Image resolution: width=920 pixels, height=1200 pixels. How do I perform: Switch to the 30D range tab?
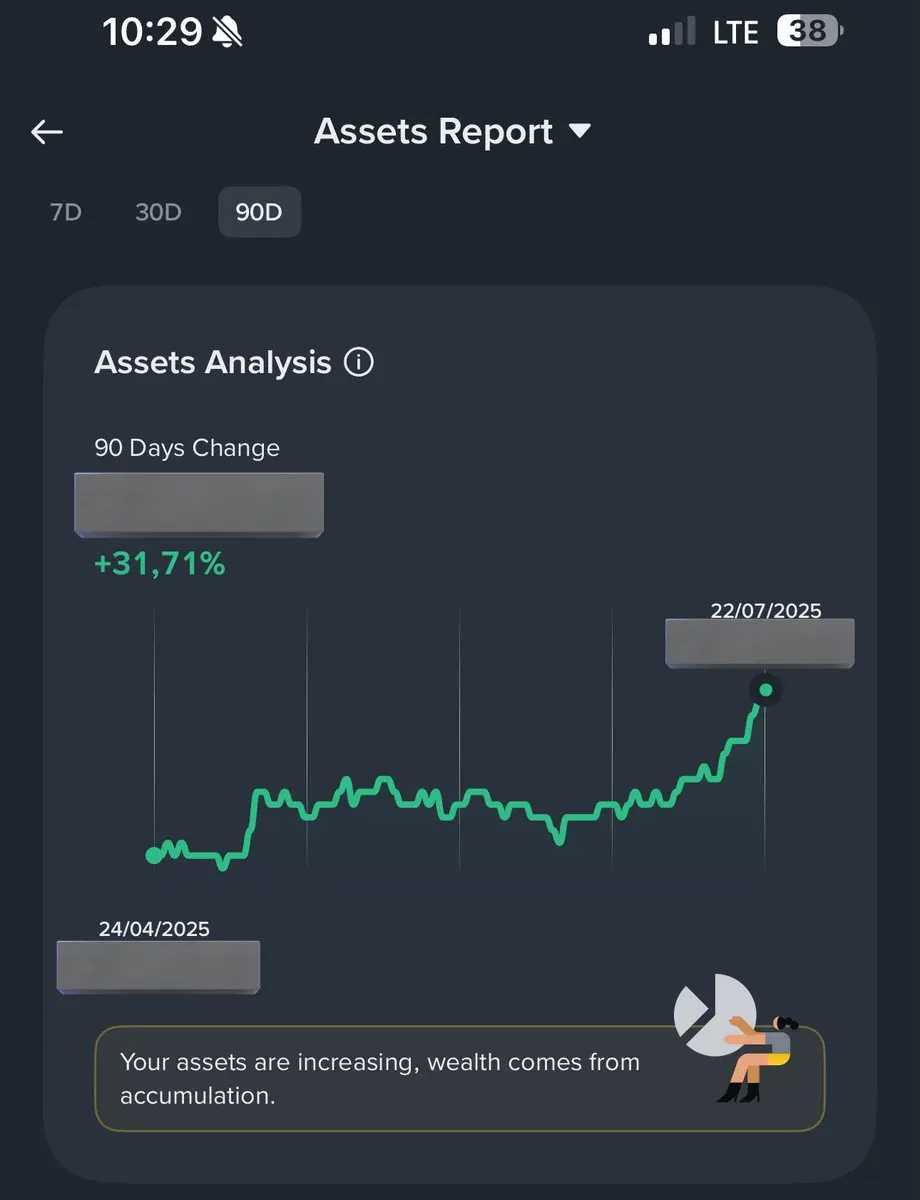pyautogui.click(x=158, y=212)
